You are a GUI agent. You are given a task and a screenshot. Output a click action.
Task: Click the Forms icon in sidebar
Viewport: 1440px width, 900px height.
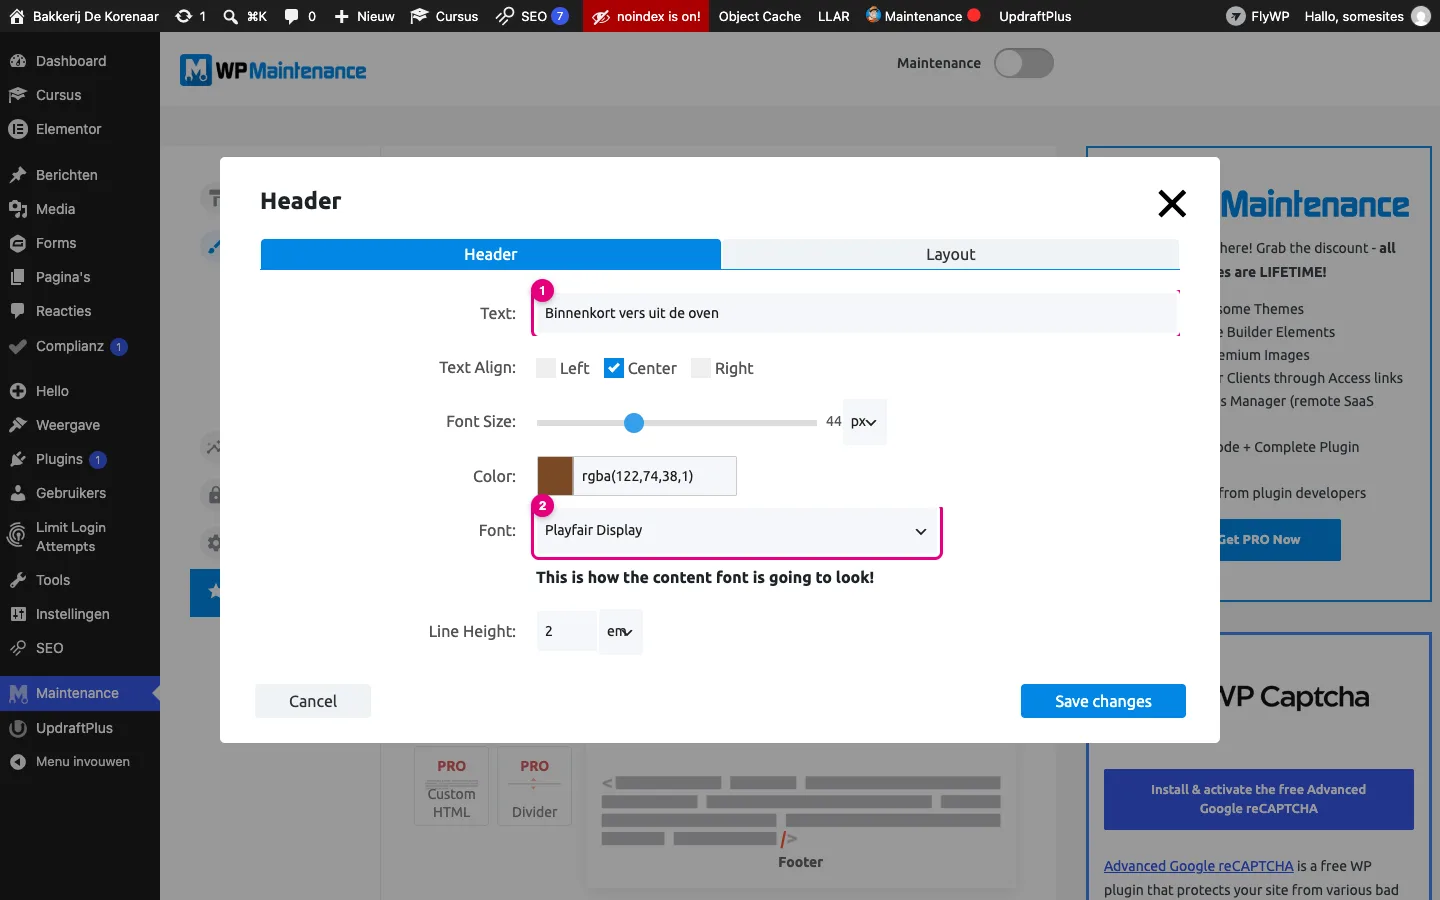point(17,243)
